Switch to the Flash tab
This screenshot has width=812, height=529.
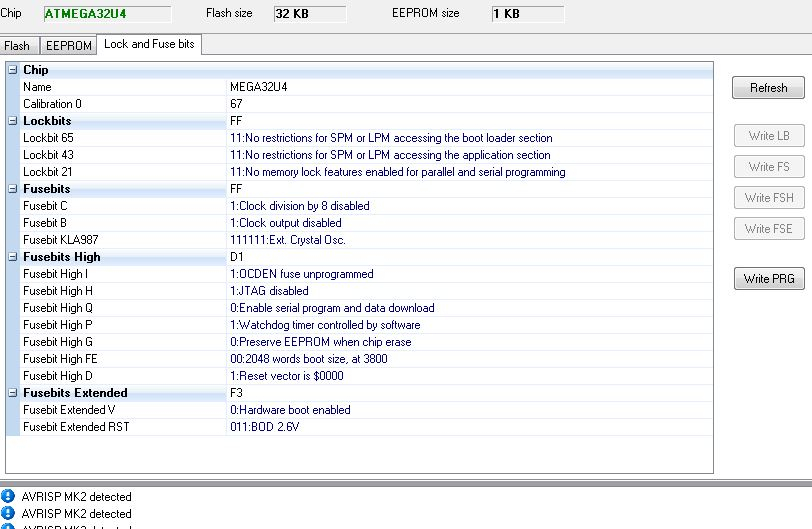coord(19,46)
